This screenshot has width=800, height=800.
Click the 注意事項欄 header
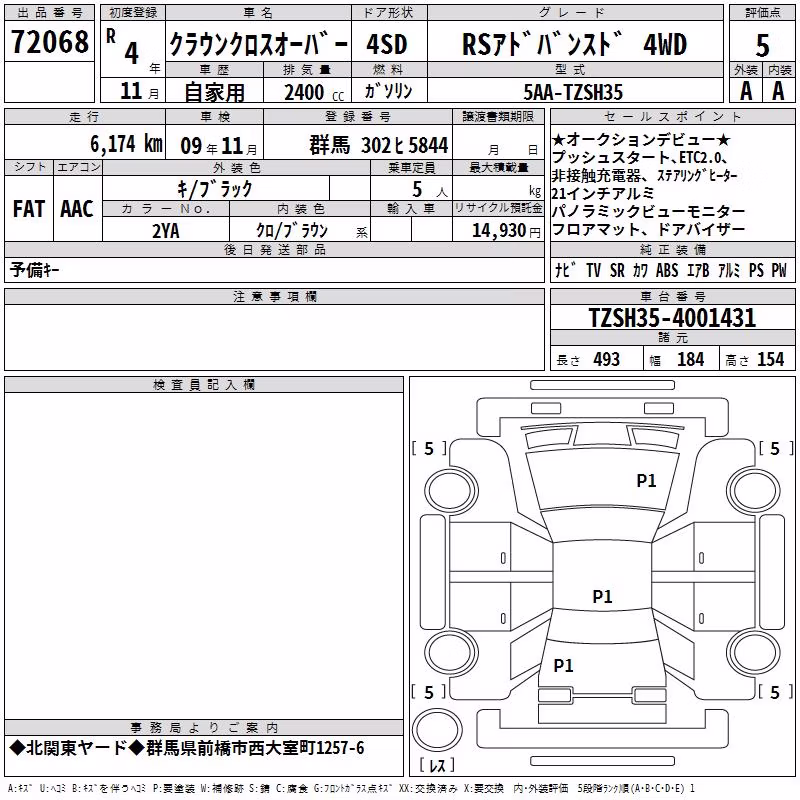[x=275, y=296]
